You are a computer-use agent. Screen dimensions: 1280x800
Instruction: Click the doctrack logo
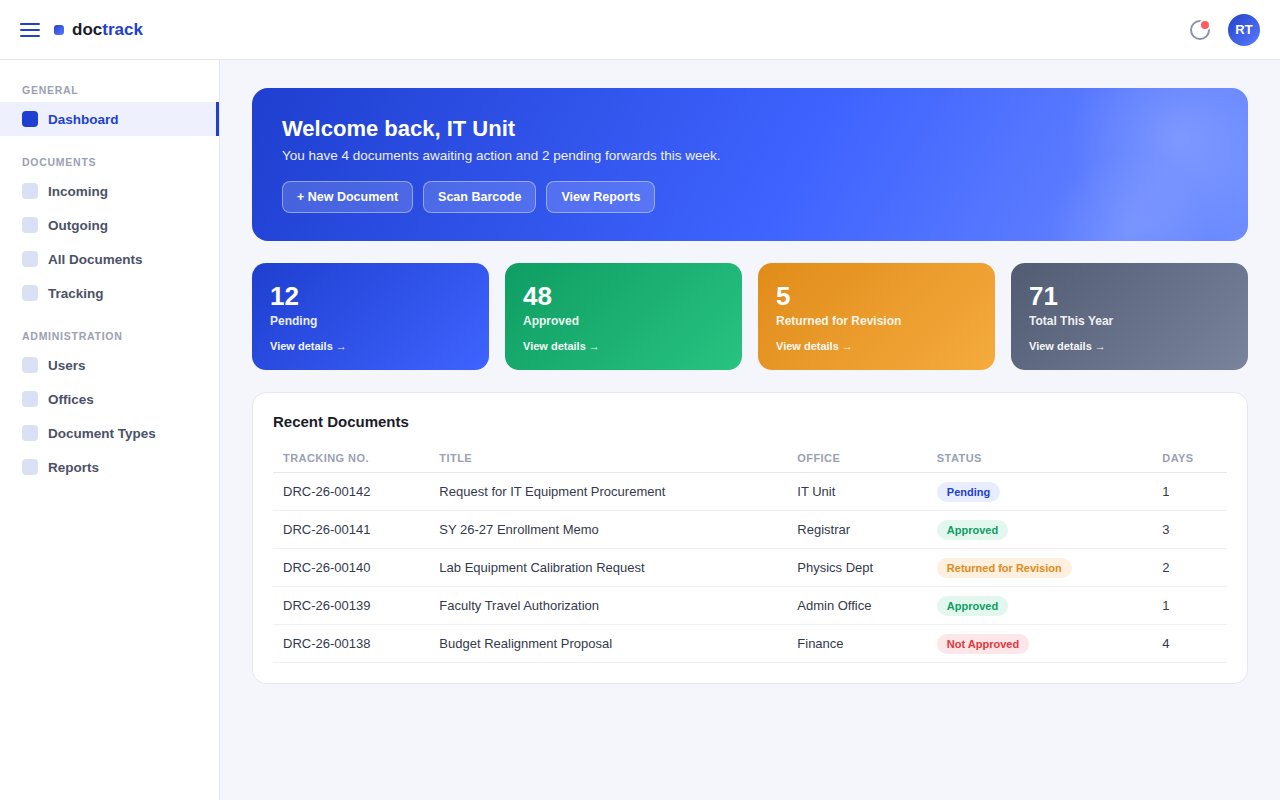[98, 30]
